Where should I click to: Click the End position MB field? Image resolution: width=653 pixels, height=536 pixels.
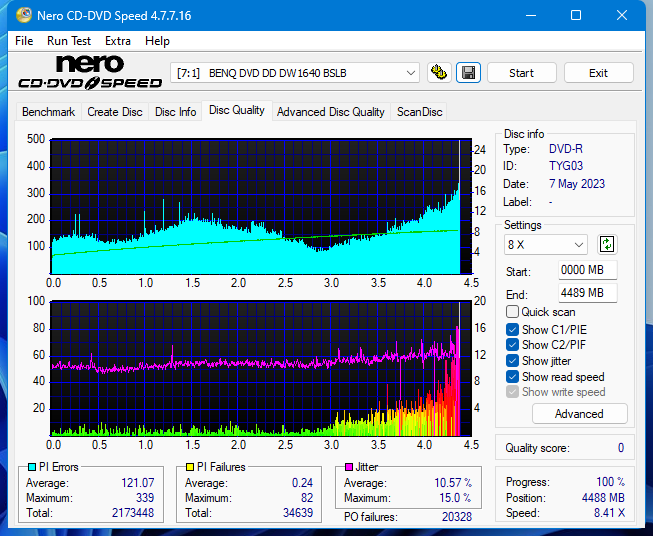pos(587,293)
